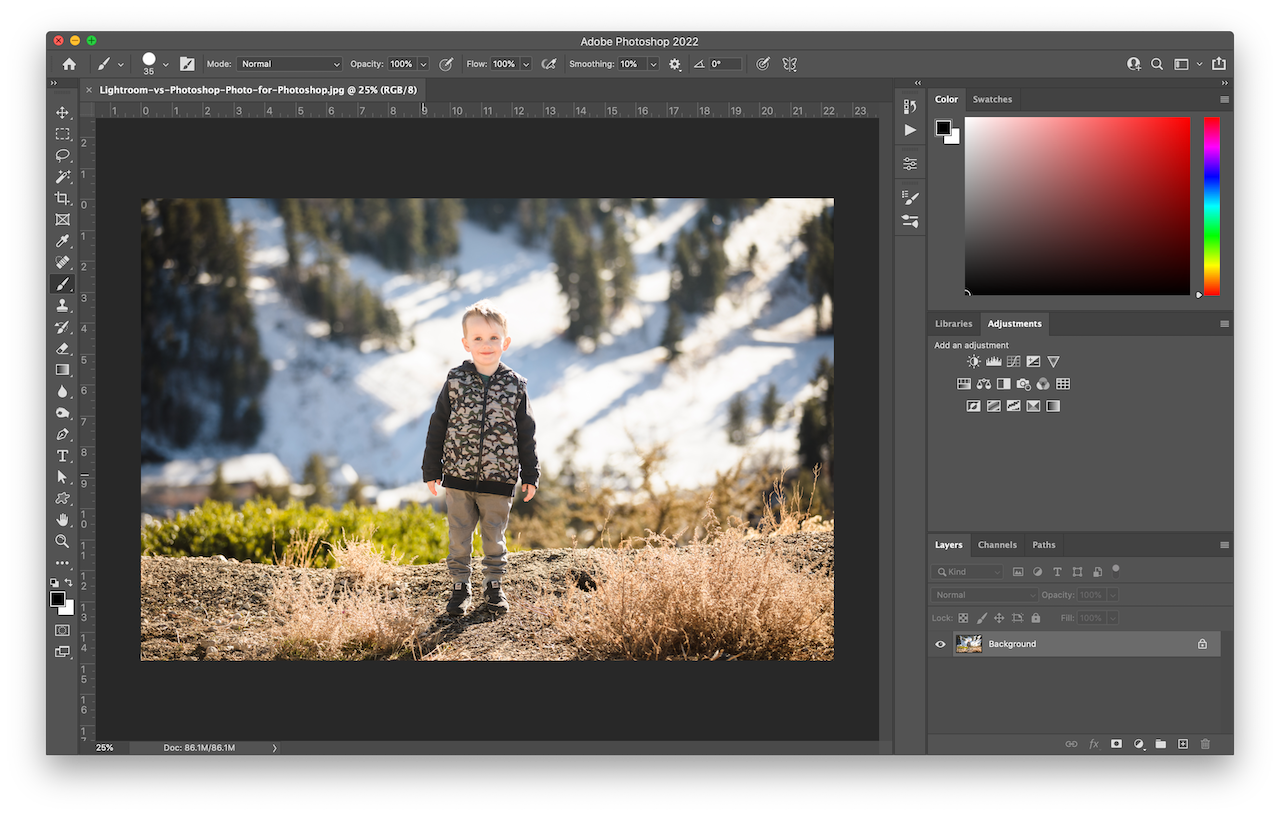Open the Properties panel icon

(x=910, y=163)
